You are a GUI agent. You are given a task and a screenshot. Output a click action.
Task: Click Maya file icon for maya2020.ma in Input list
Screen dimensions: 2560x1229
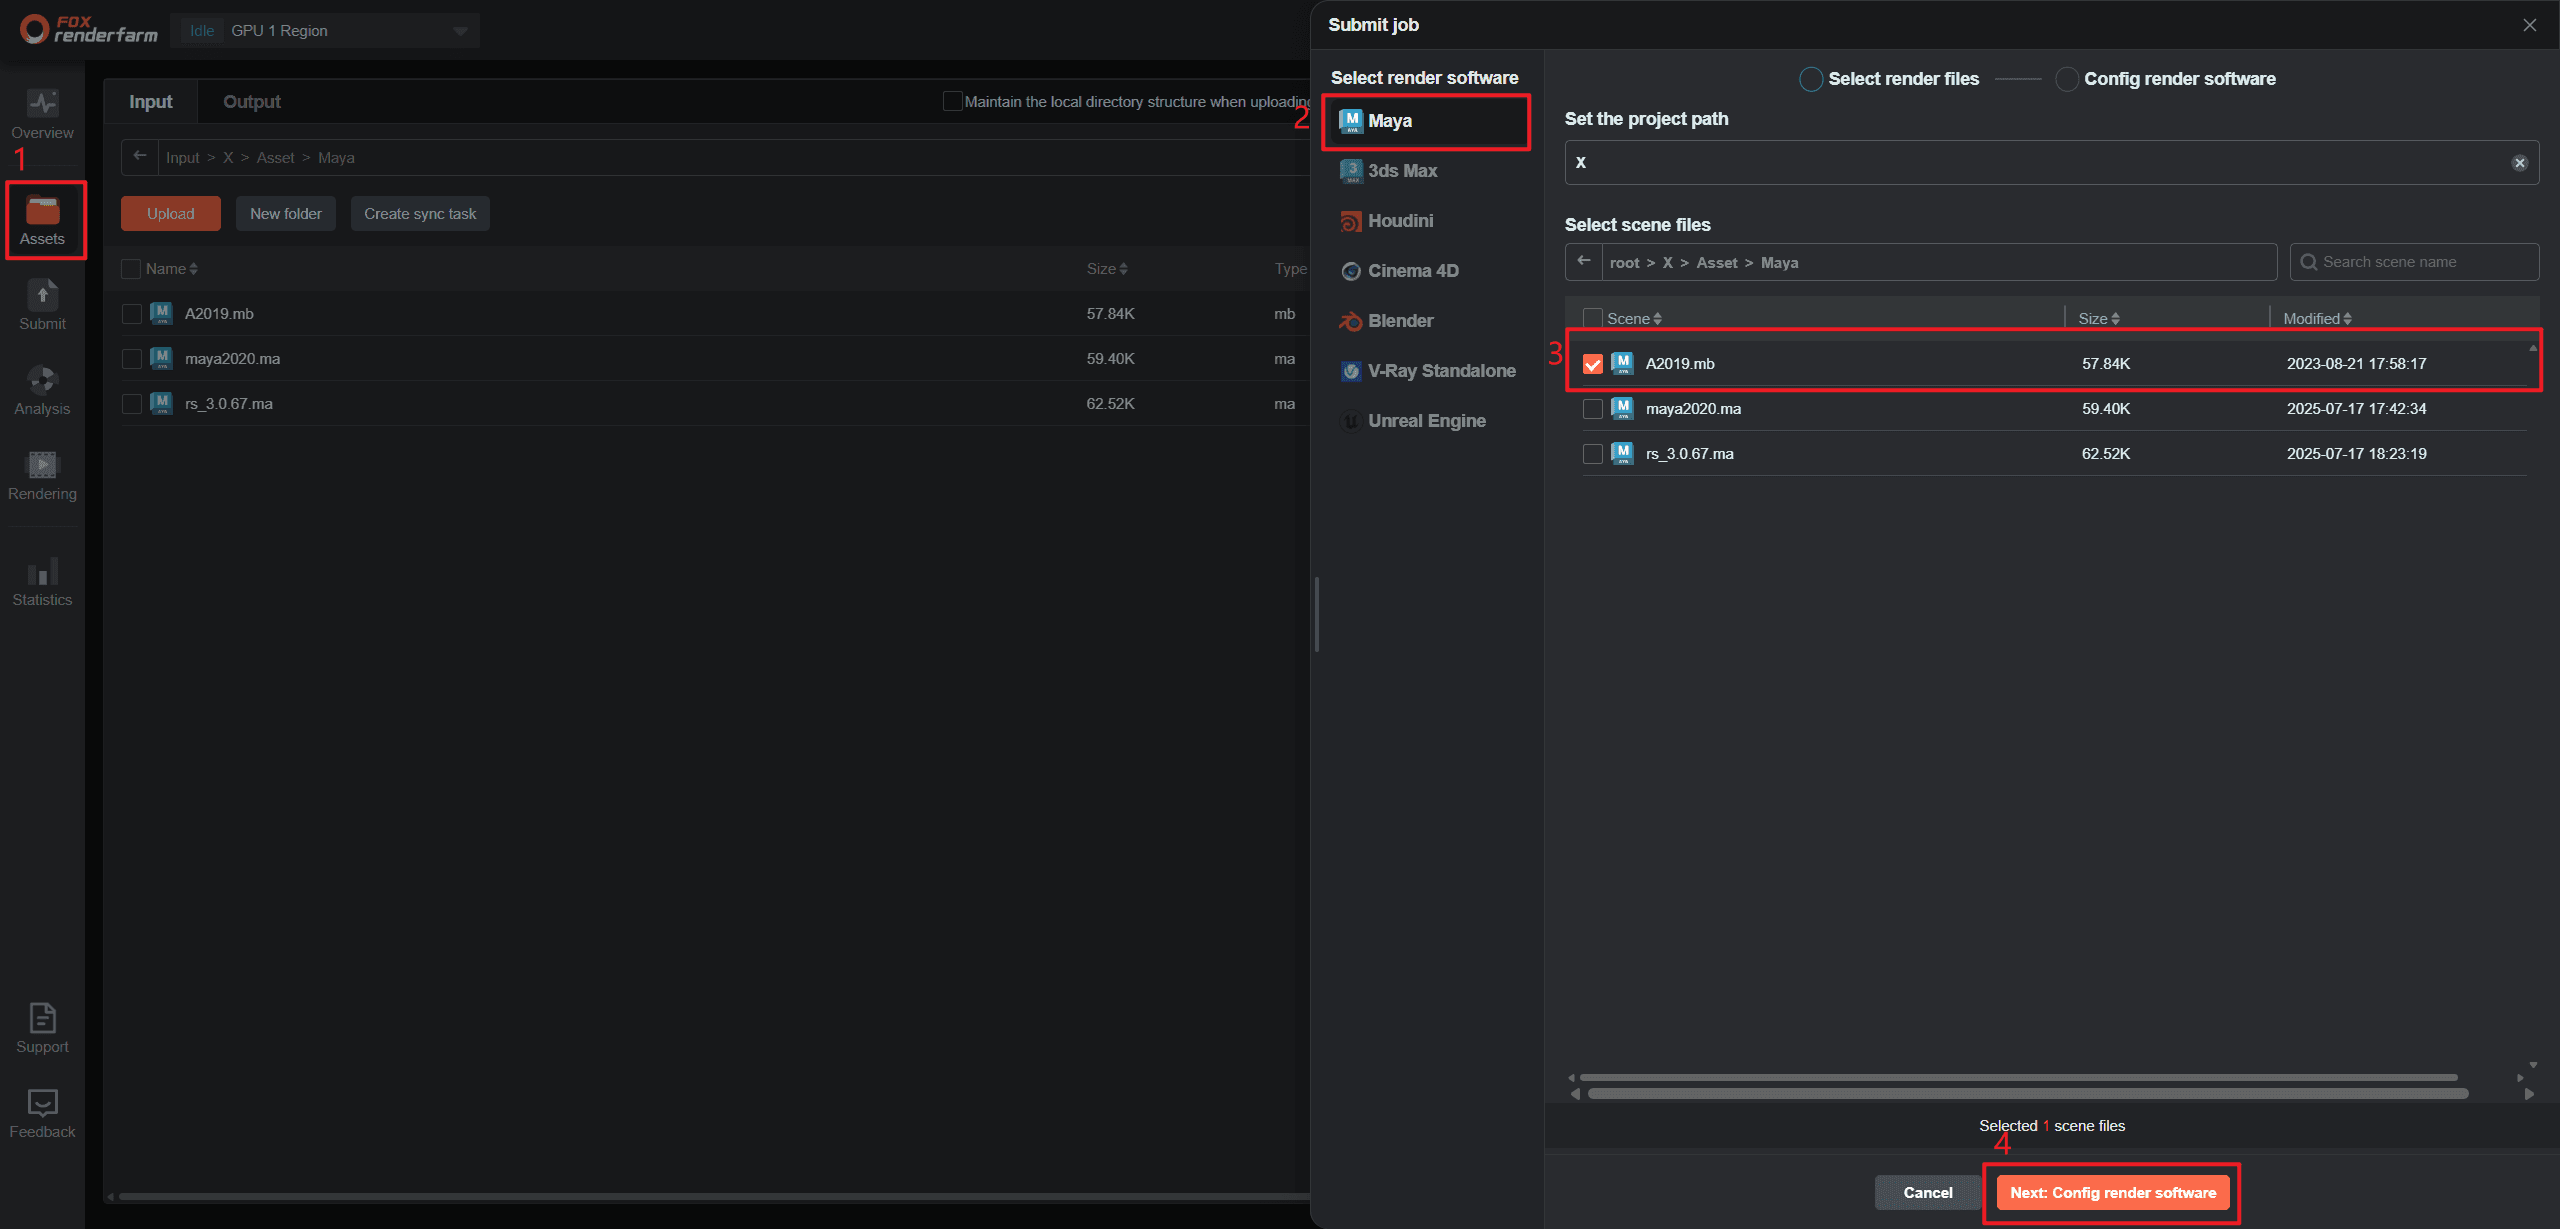coord(161,358)
